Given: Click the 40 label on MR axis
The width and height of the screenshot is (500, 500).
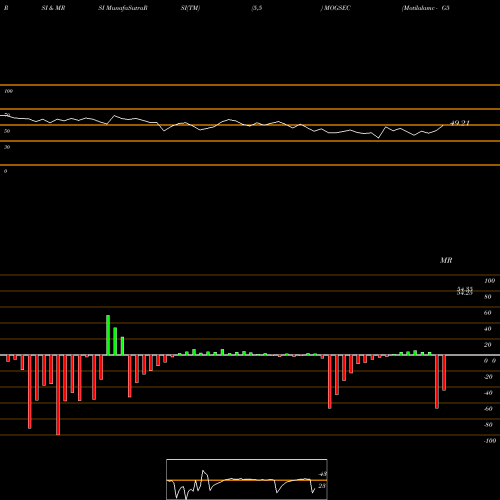Looking at the screenshot, I should pos(487,329).
